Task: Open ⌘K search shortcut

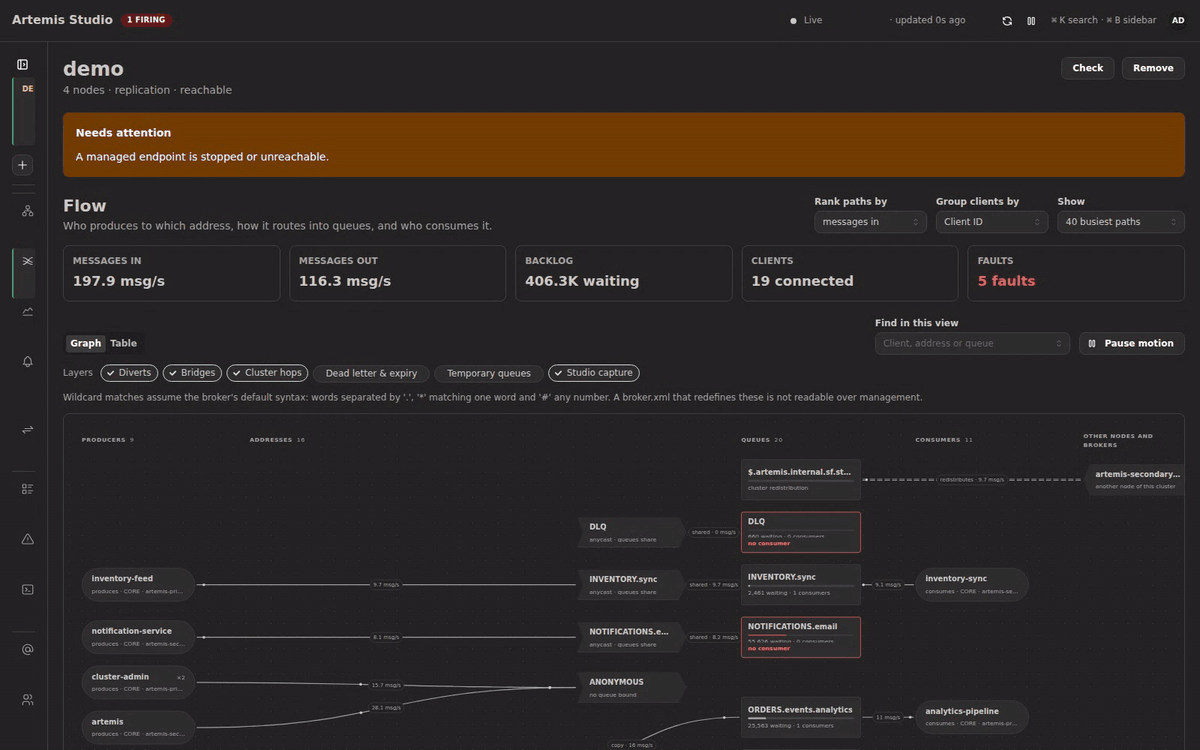Action: (x=1073, y=20)
